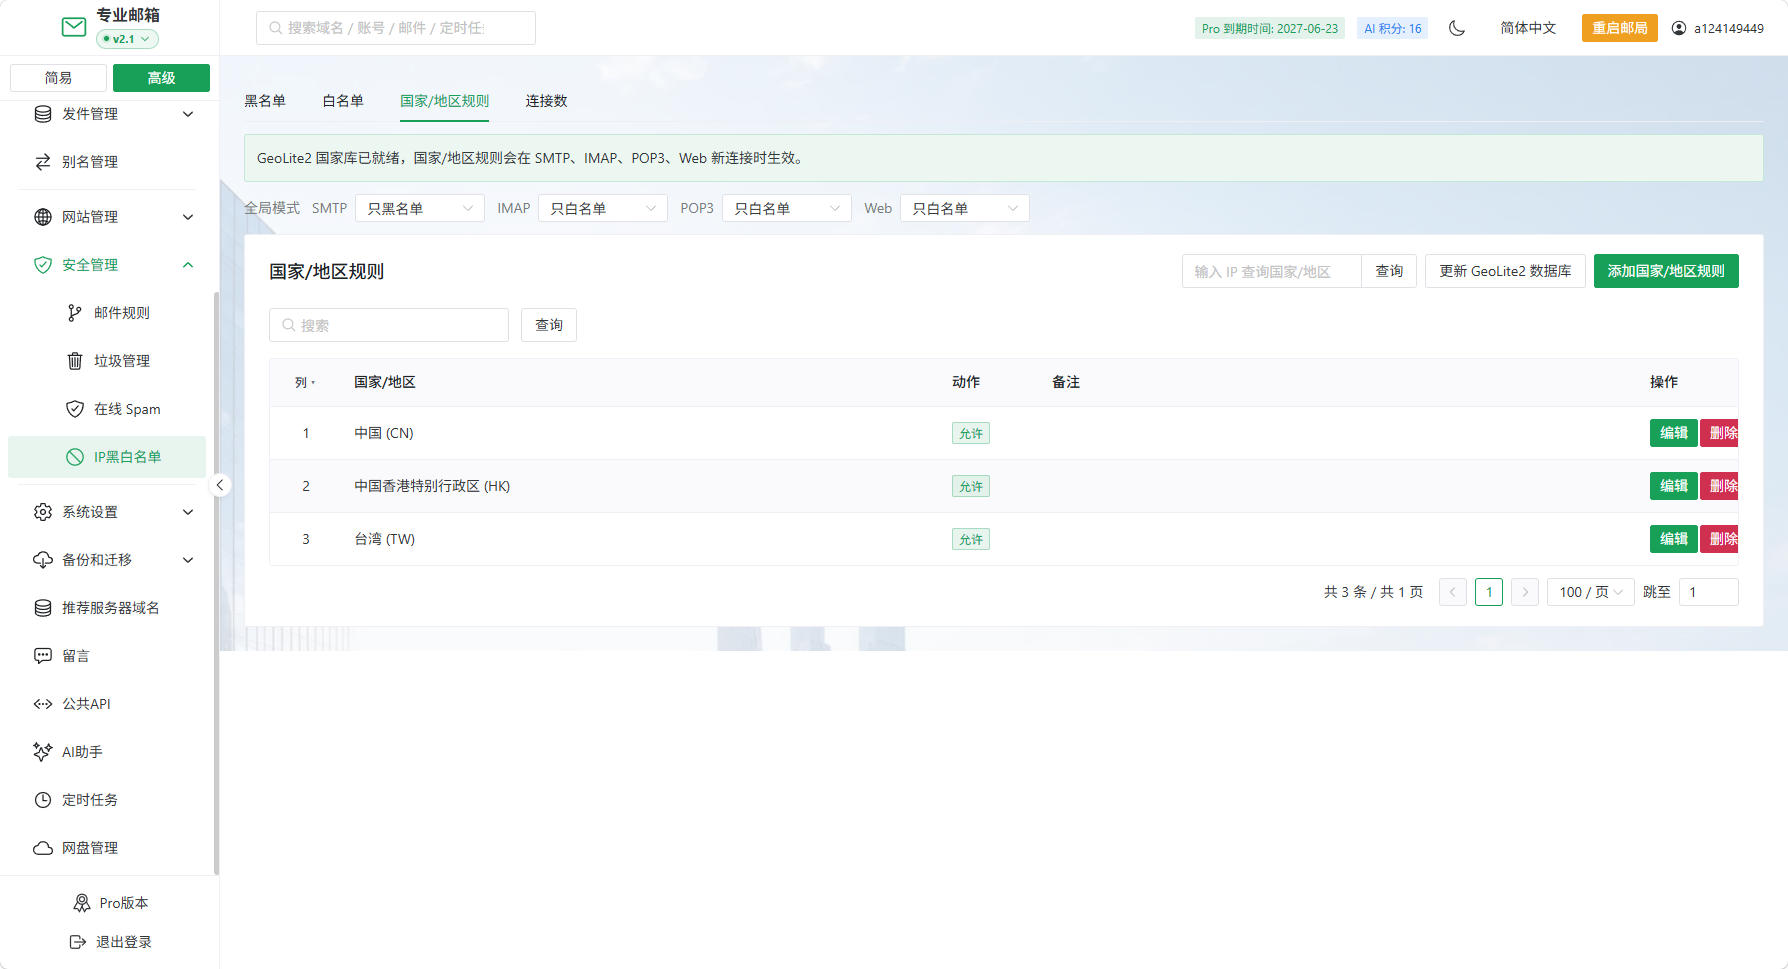Screen dimensions: 1788x969
Task: Open 安全管理 menu item
Action: point(107,265)
